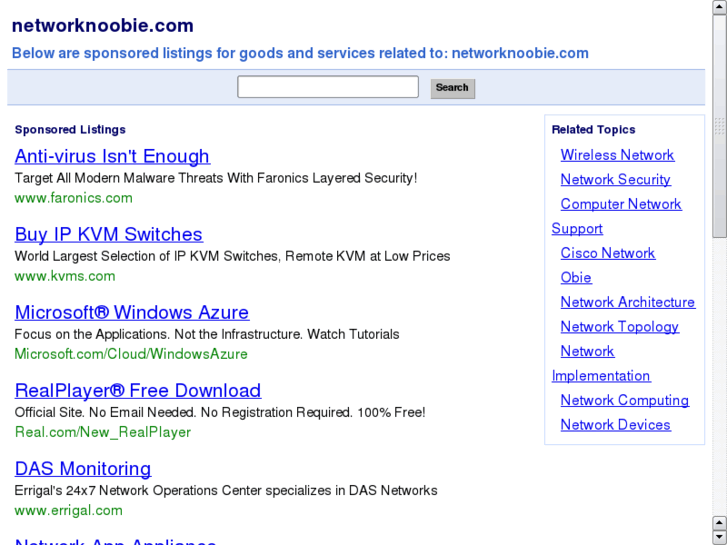Viewport: 727px width, 545px height.
Task: Select Network Computing related topic
Action: click(625, 400)
